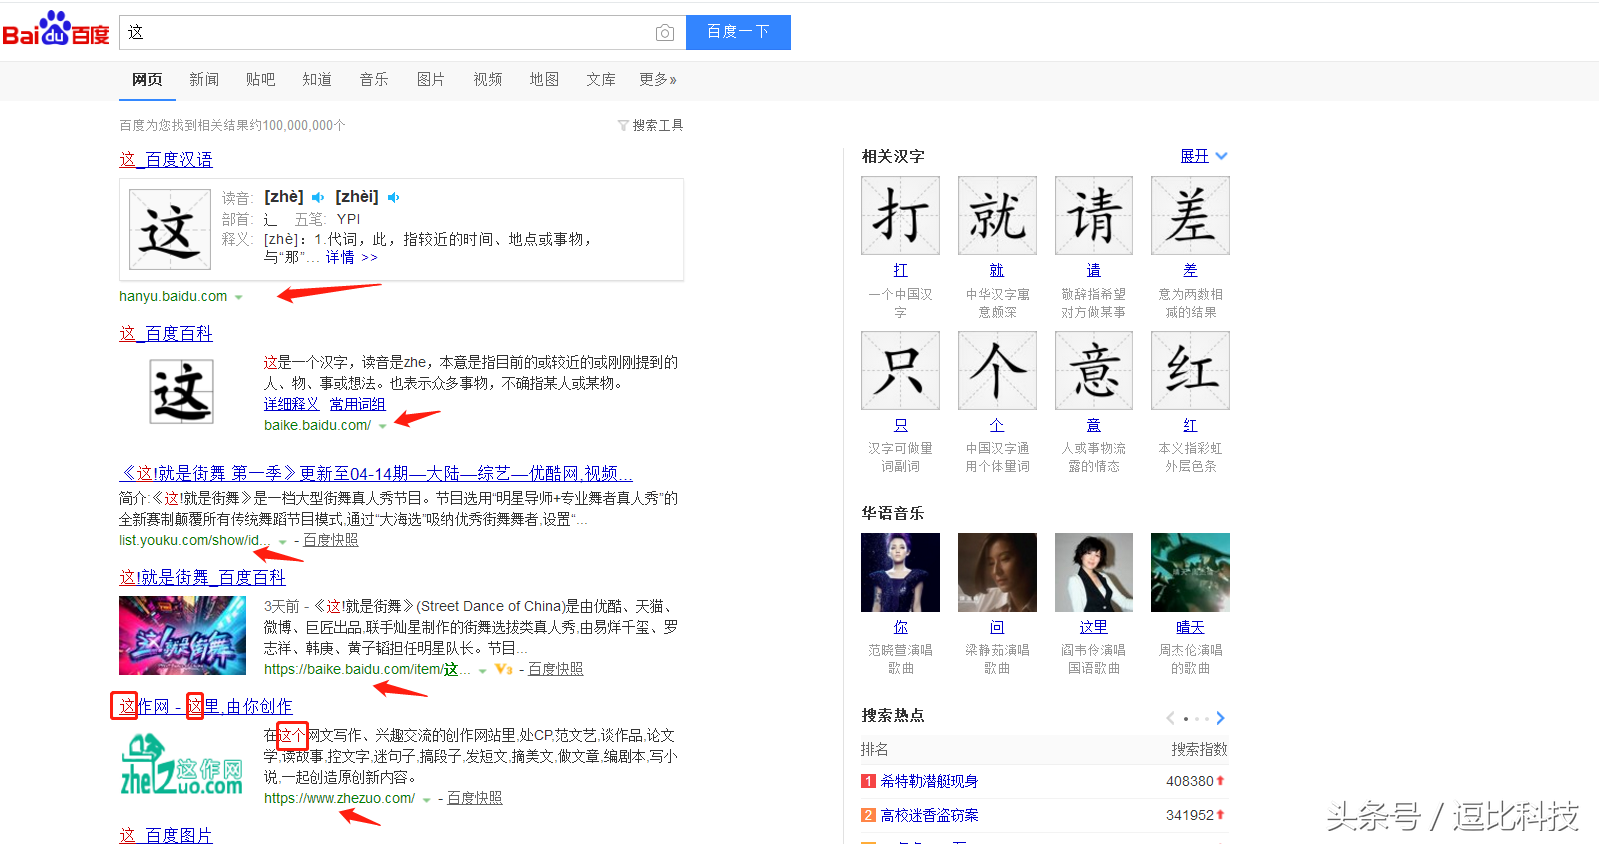Switch to the 地图 tab
The width and height of the screenshot is (1599, 844).
(x=544, y=79)
